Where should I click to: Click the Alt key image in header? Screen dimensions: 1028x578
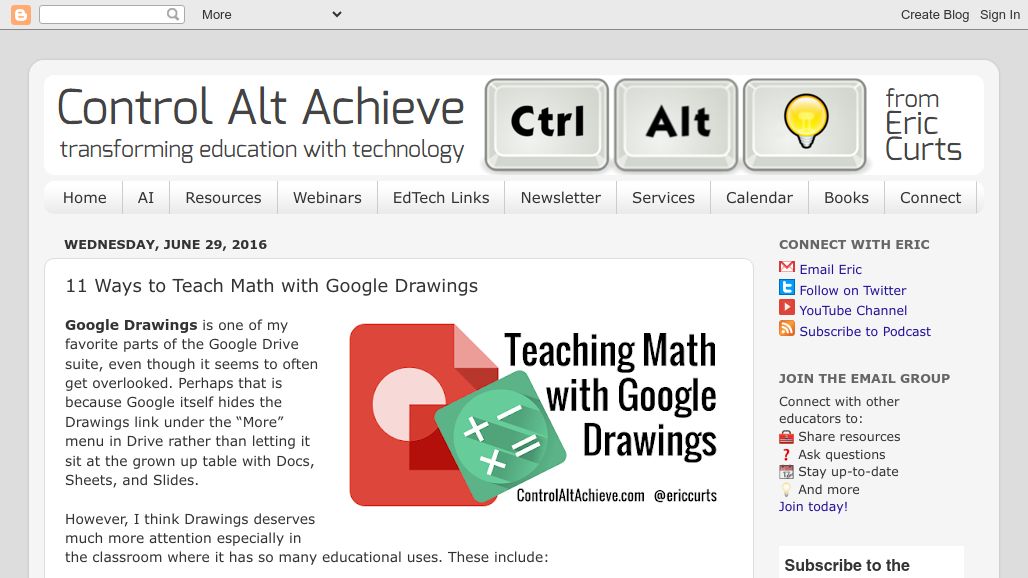coord(676,125)
